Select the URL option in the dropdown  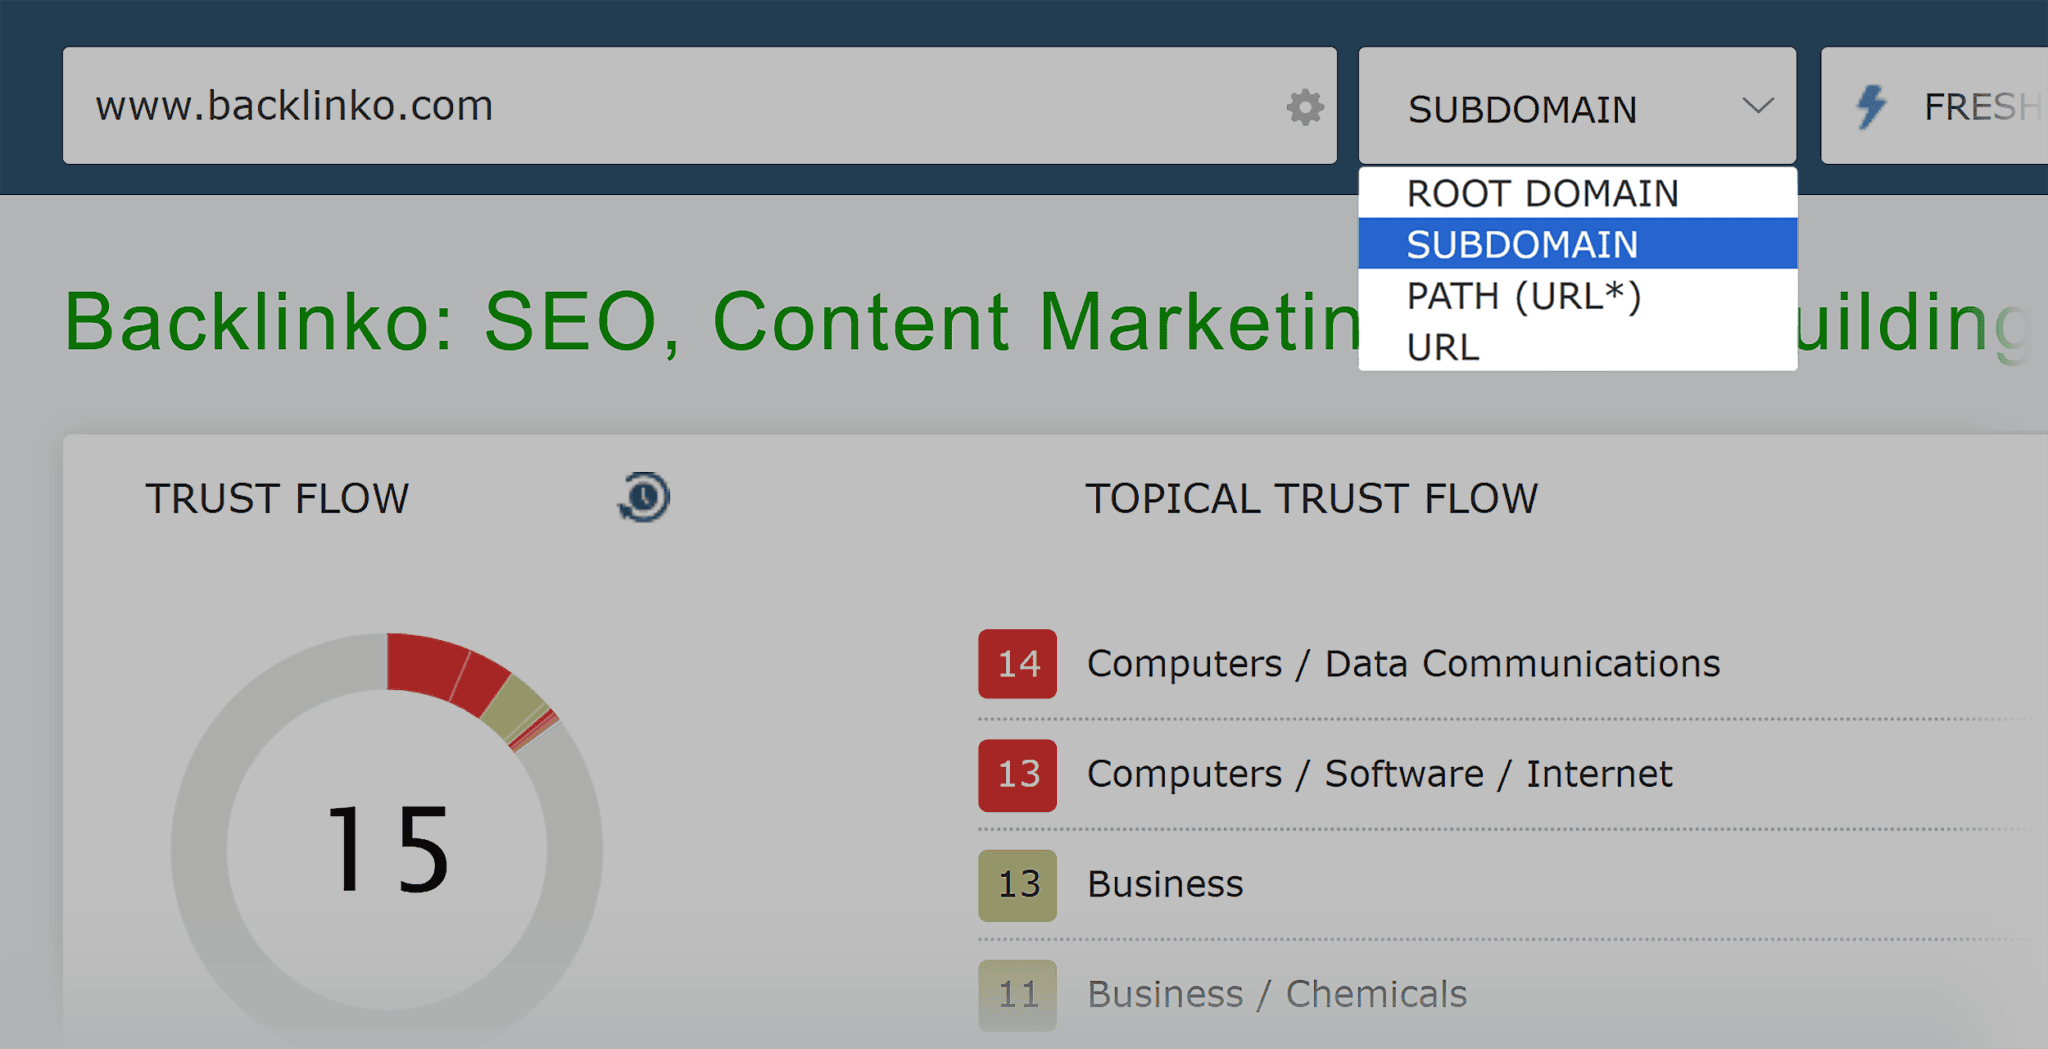[1577, 347]
